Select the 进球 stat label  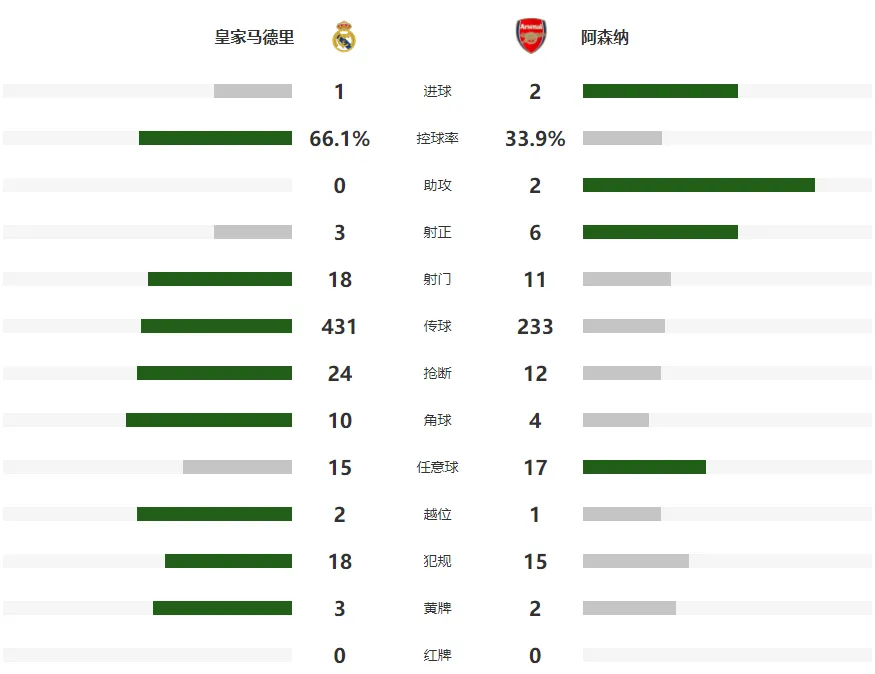tap(437, 91)
